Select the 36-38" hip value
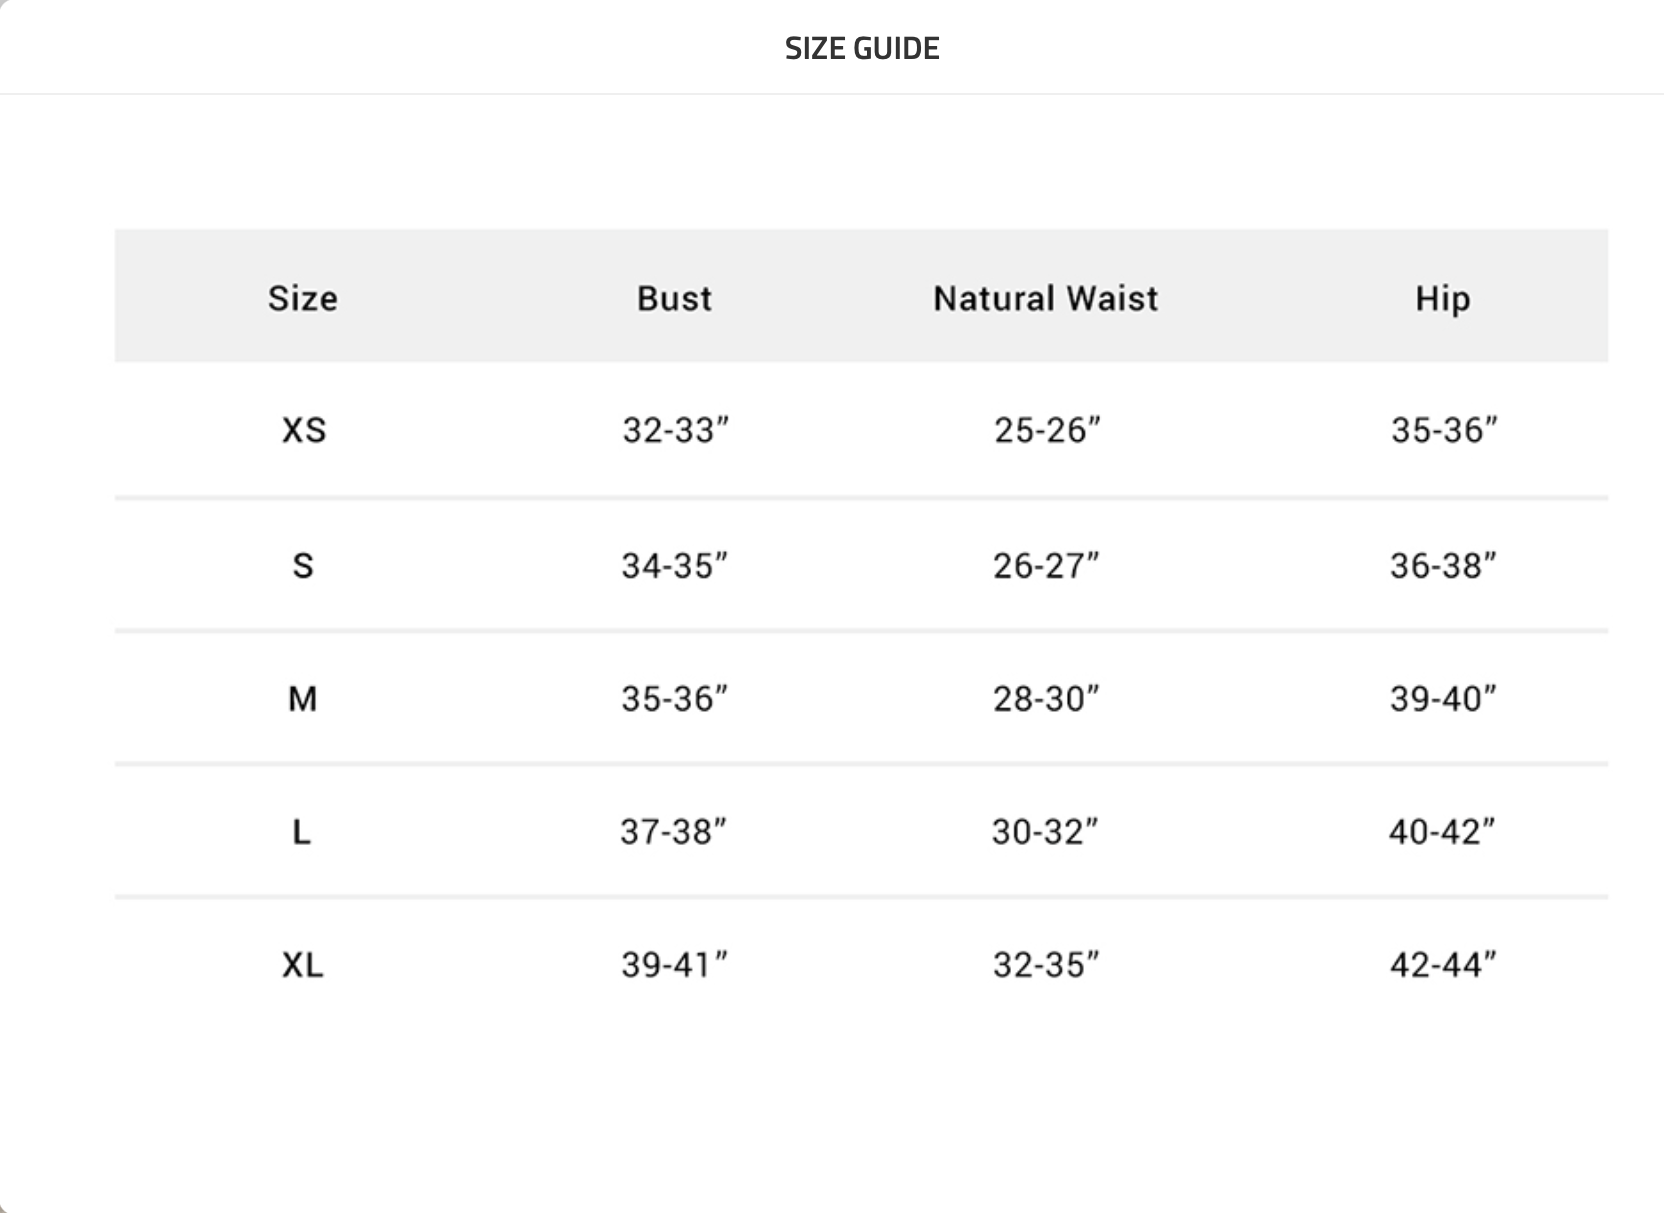This screenshot has width=1664, height=1213. [1442, 566]
